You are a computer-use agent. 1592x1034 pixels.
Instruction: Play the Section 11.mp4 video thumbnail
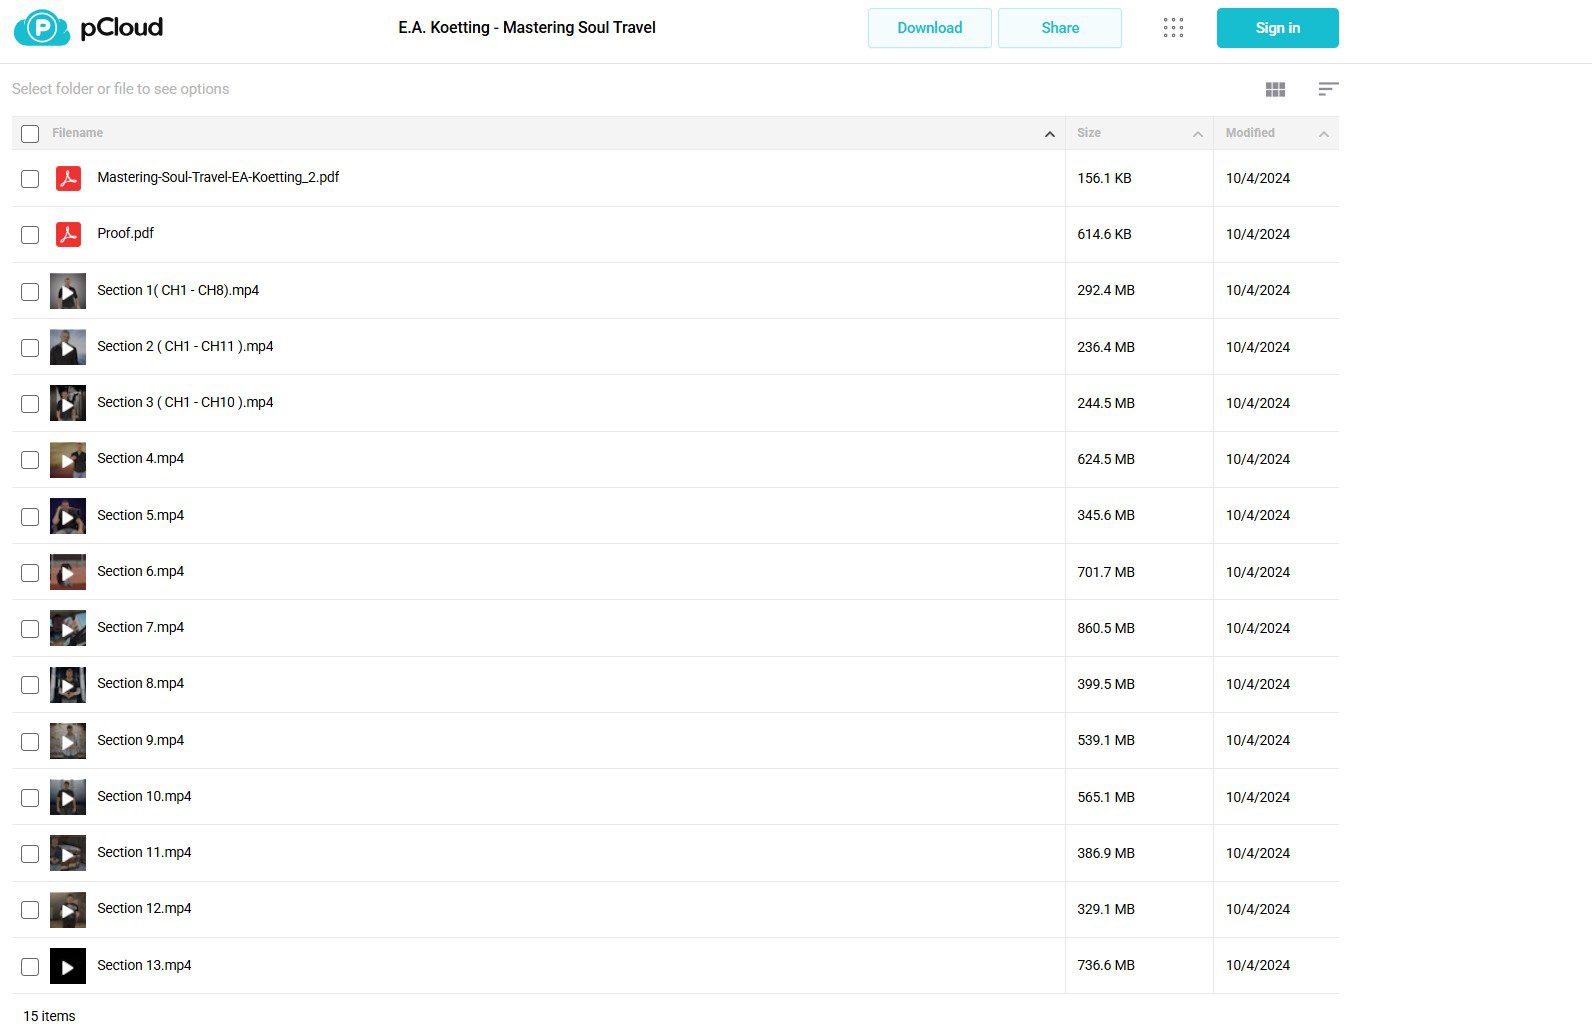[68, 853]
